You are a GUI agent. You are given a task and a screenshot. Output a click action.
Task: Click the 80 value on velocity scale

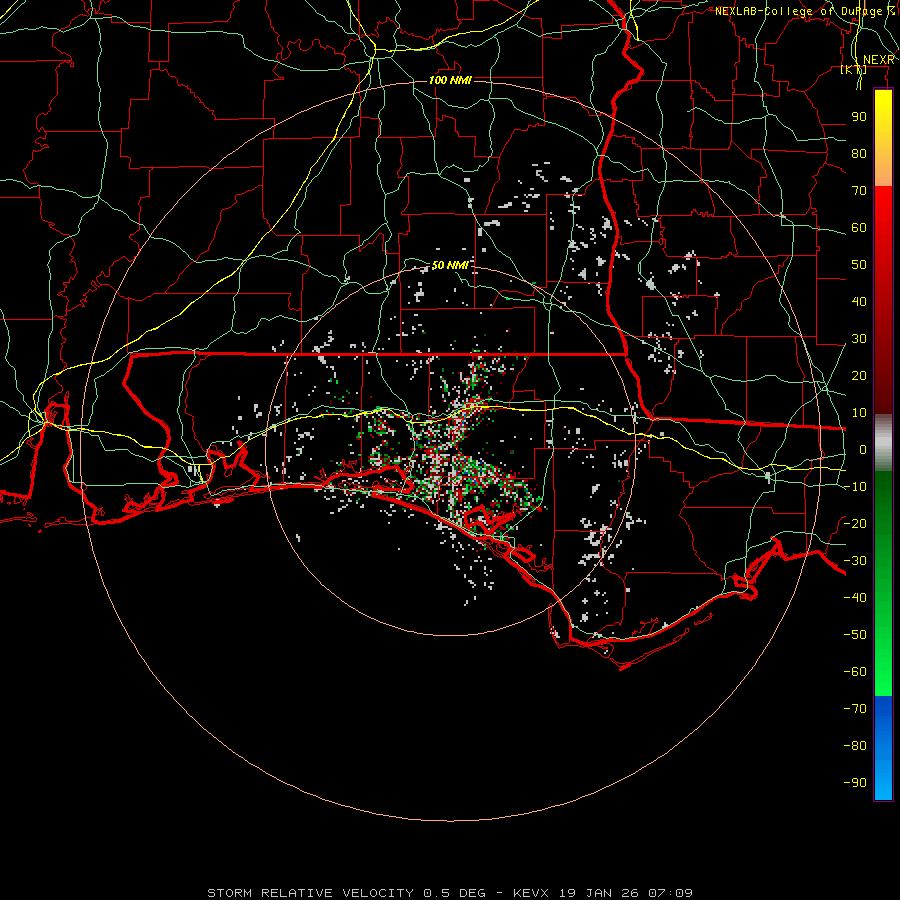[859, 154]
